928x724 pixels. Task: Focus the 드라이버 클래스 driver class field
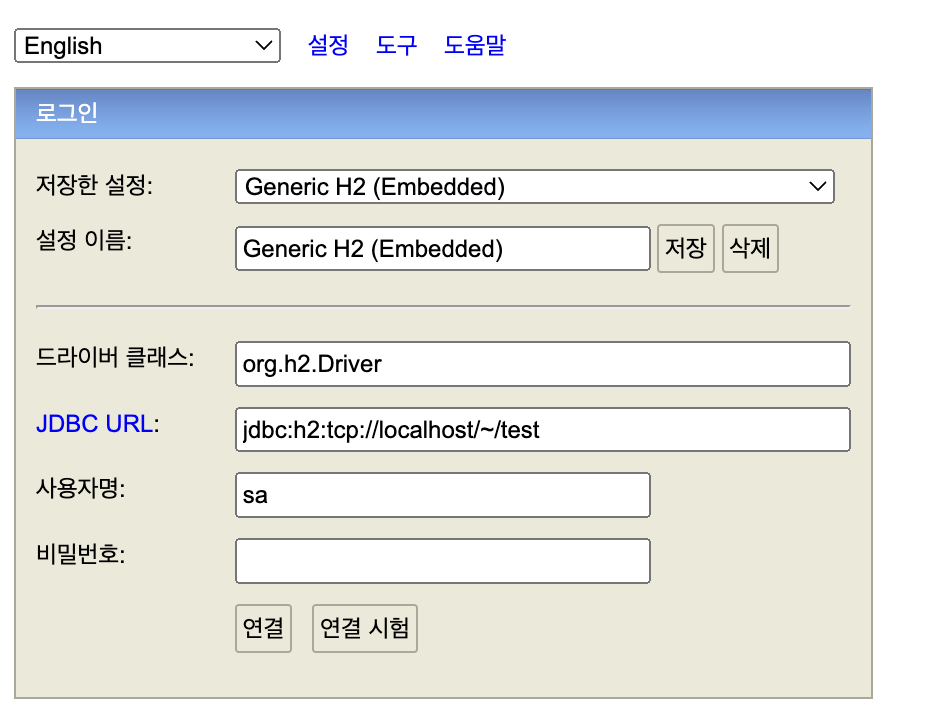542,364
